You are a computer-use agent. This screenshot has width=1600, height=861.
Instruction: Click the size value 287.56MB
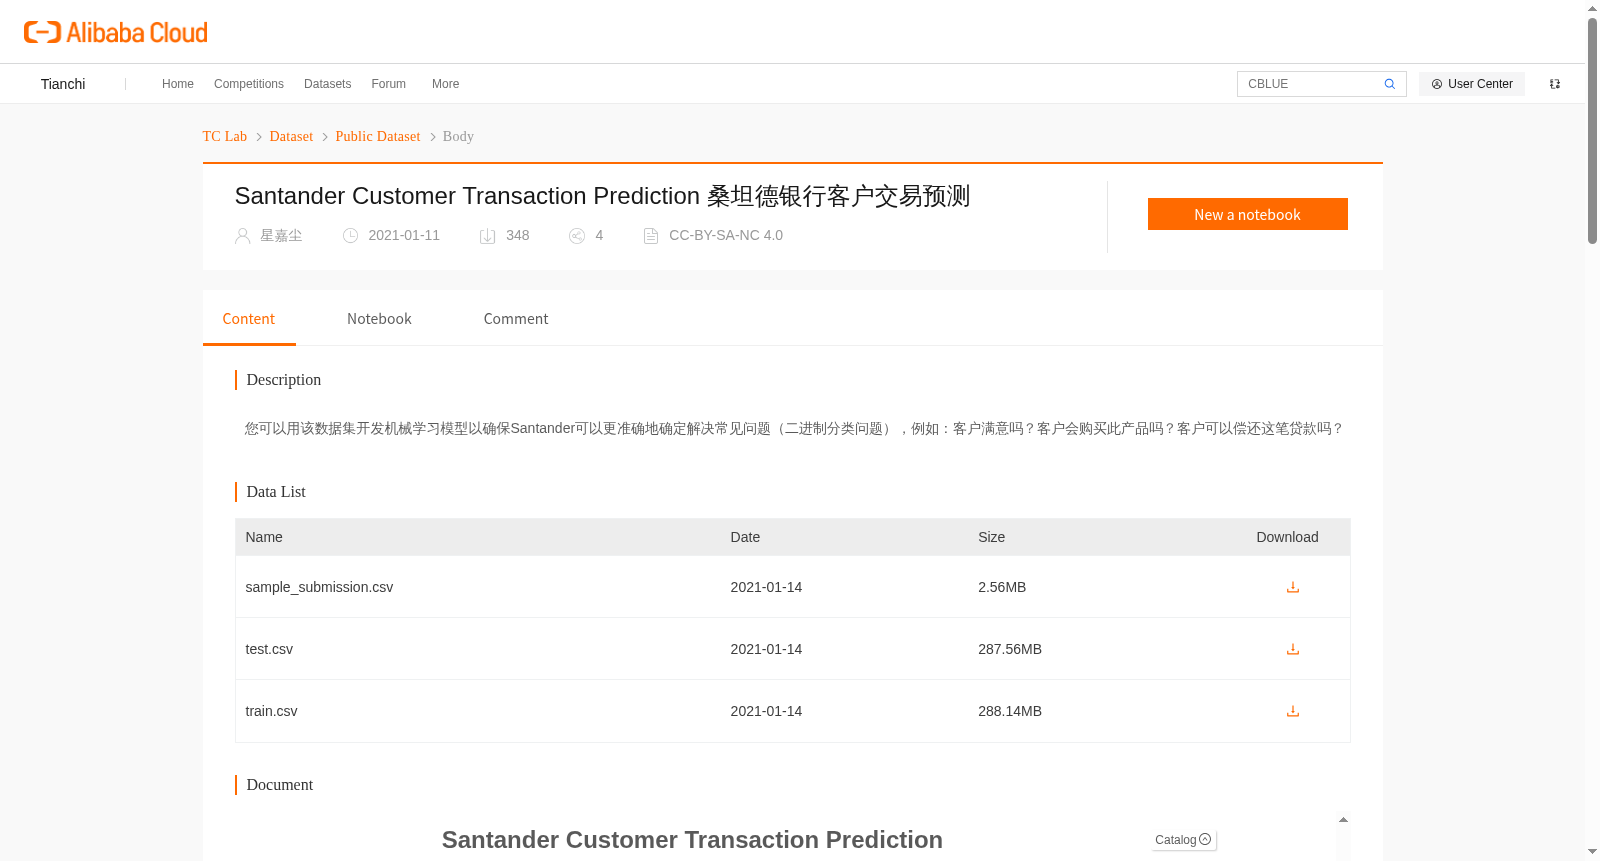pyautogui.click(x=1010, y=649)
